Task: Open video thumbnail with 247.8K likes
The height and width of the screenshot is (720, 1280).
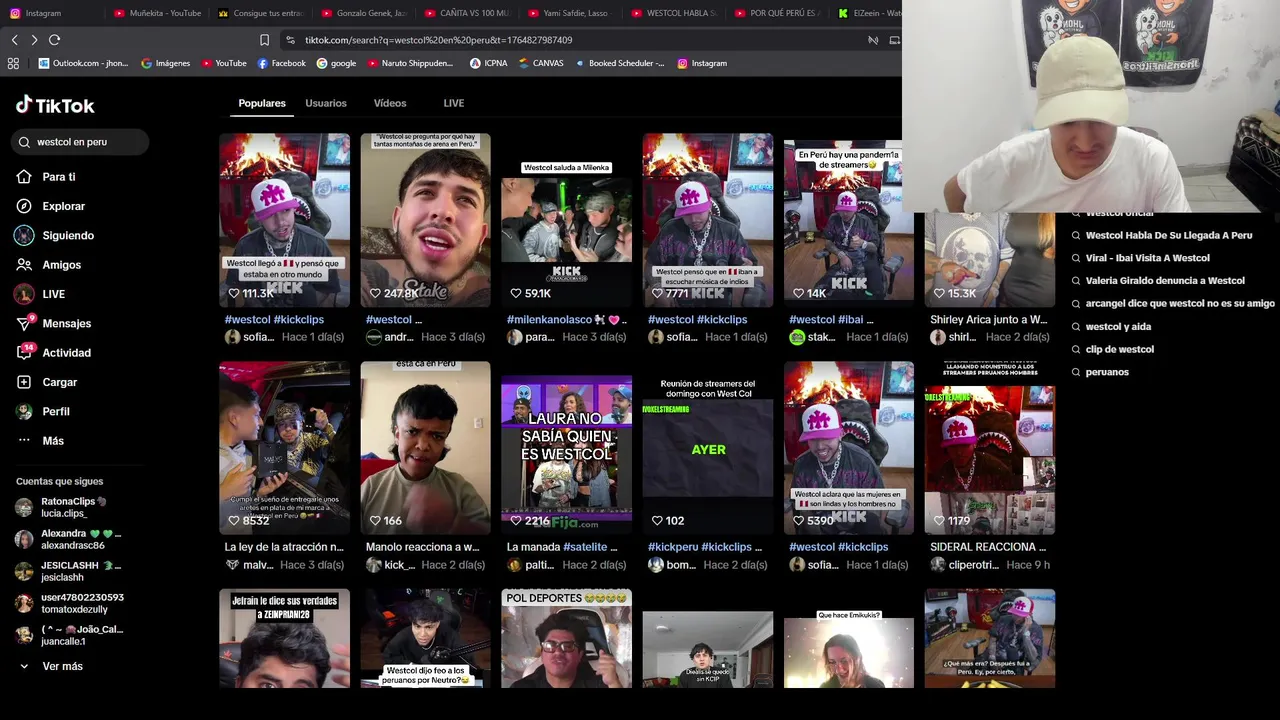Action: pyautogui.click(x=425, y=220)
